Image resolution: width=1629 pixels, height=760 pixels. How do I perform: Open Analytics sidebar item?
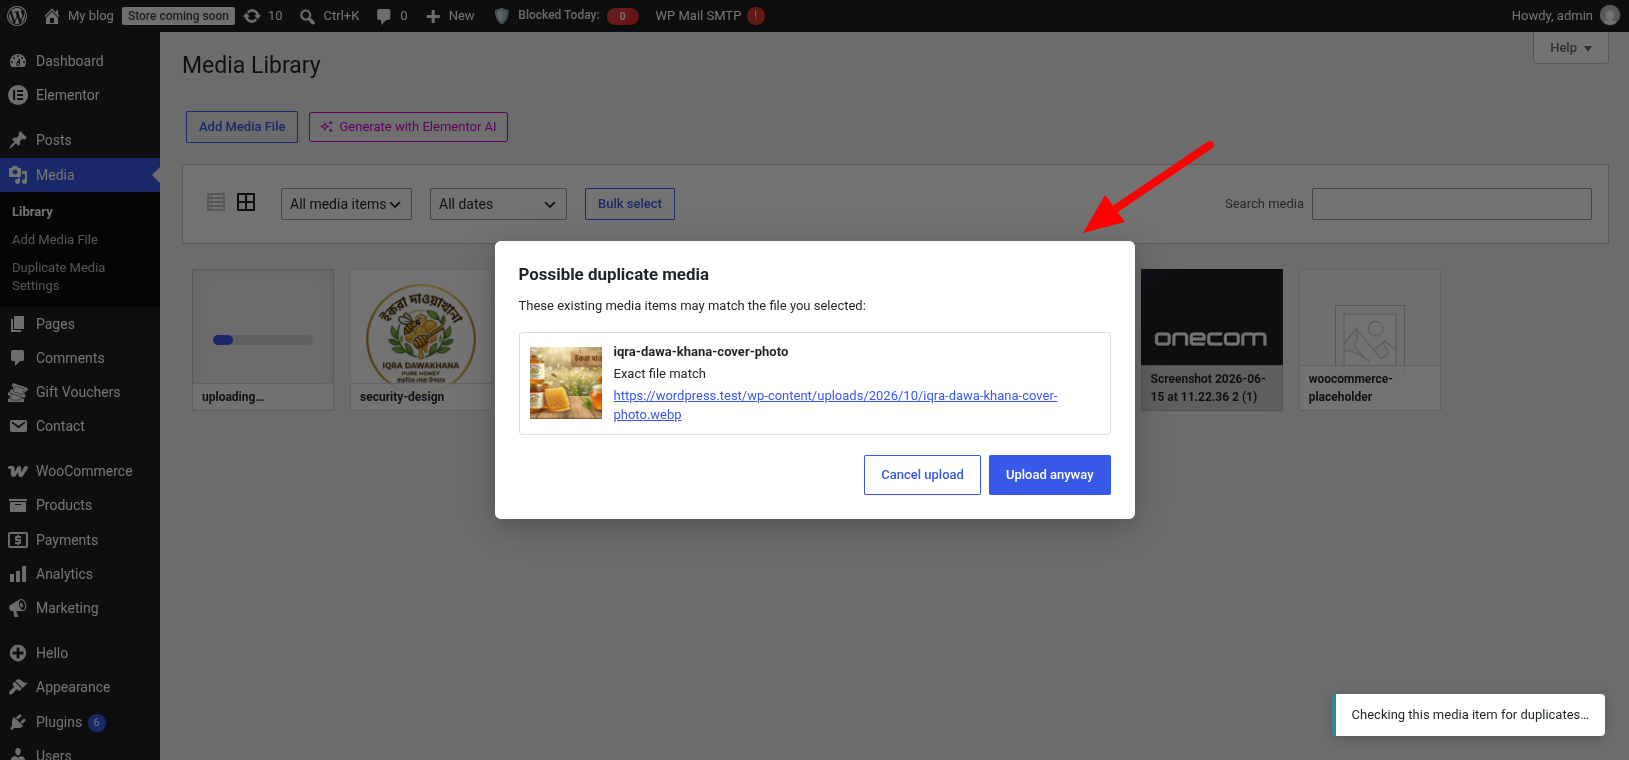click(80, 574)
